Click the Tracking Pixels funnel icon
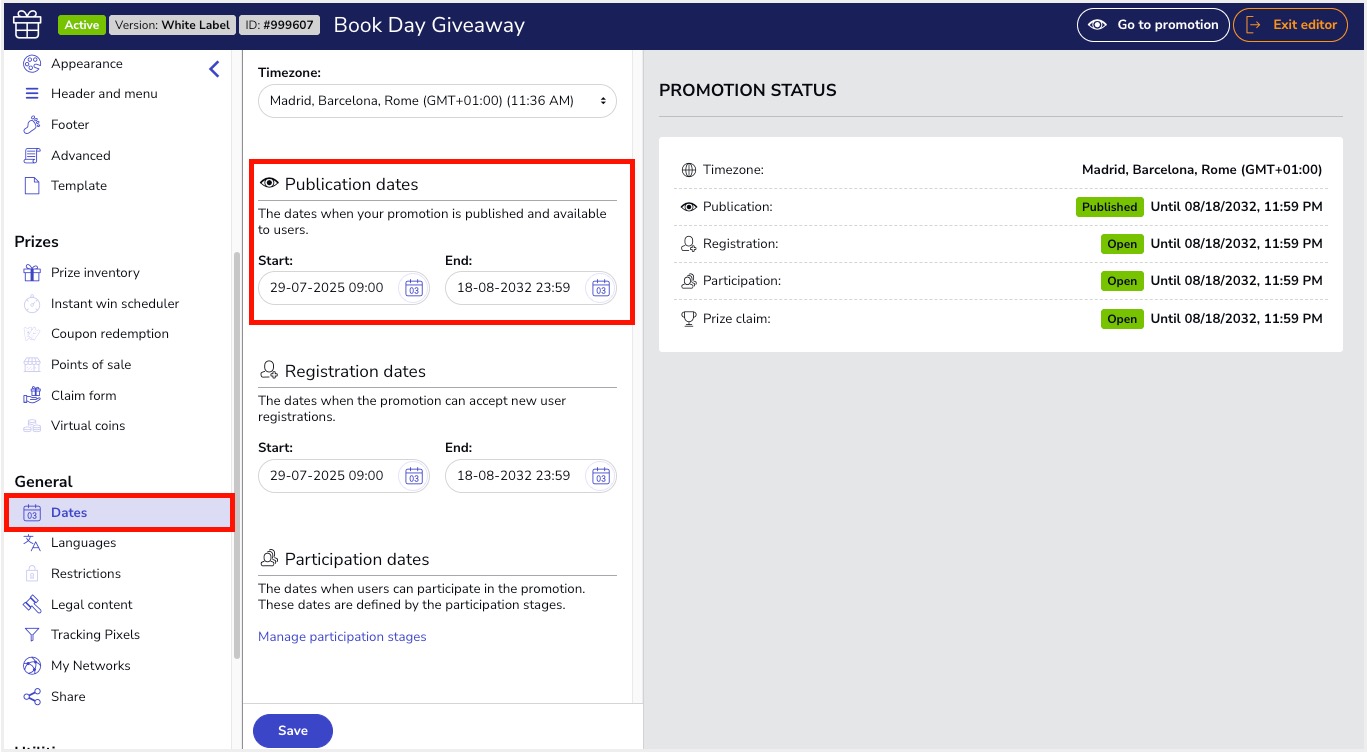The image size is (1367, 753). (x=31, y=635)
